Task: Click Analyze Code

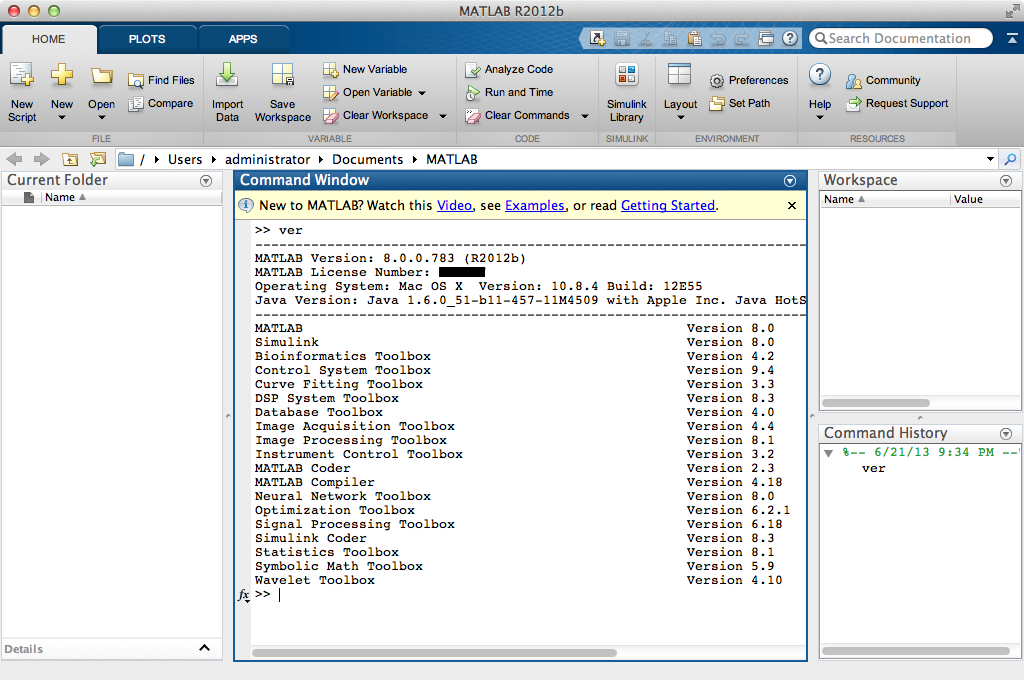Action: tap(509, 69)
